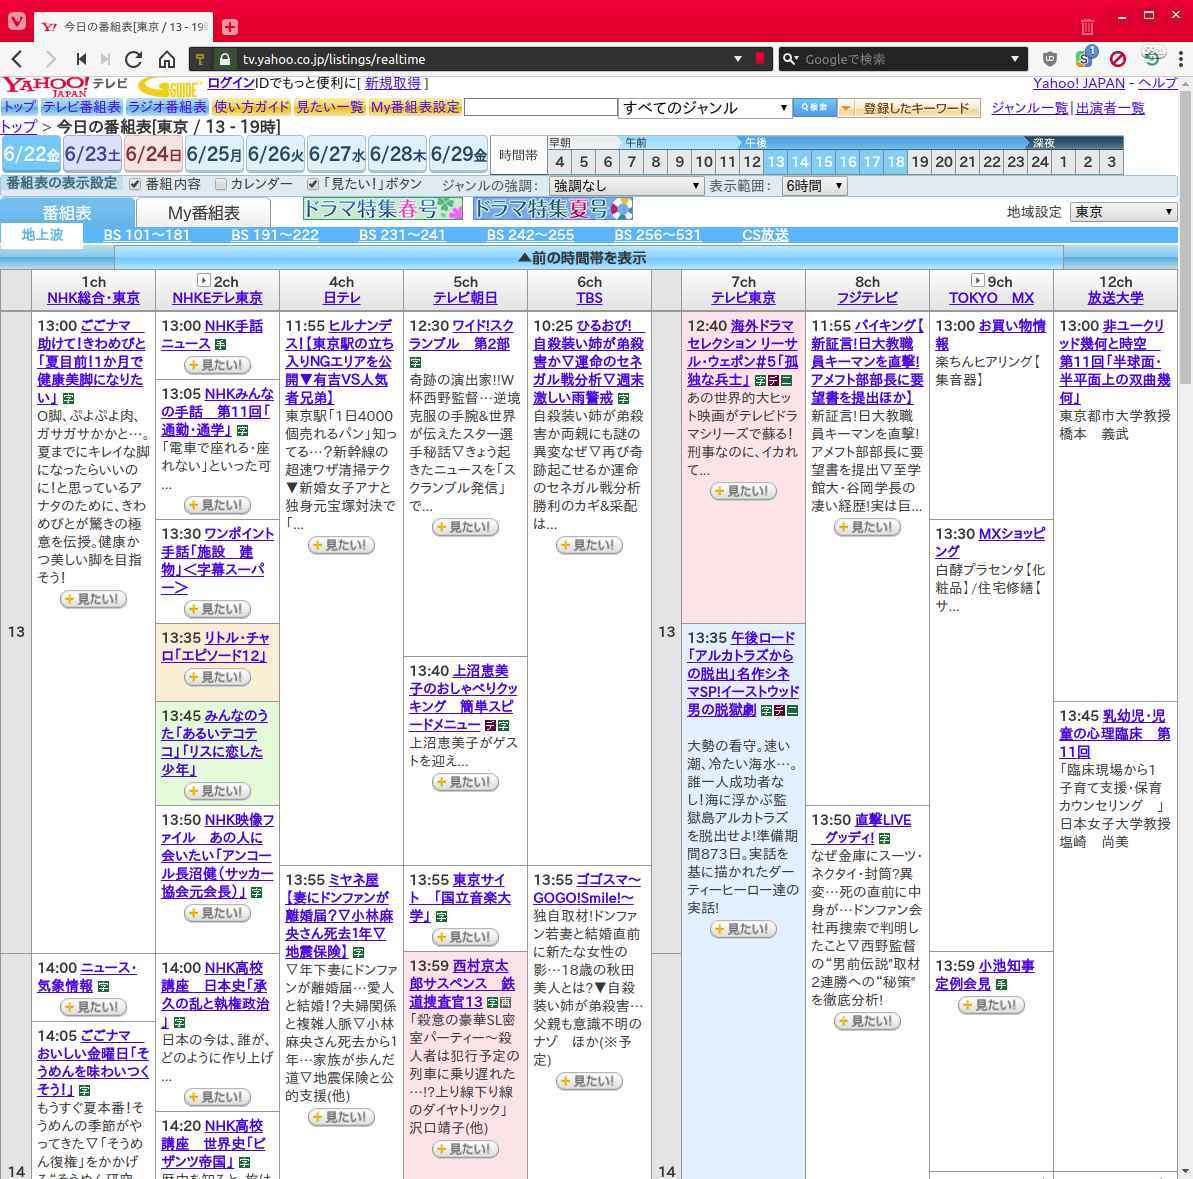Open the browser vertical dots menu

[x=1180, y=59]
